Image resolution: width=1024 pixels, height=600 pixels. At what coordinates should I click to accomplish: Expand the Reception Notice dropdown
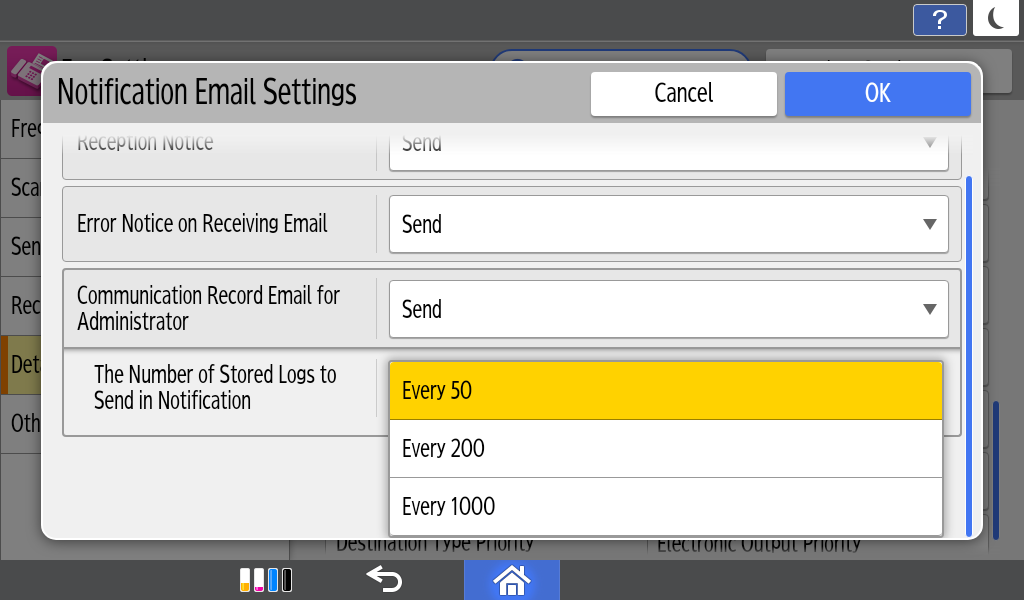click(668, 146)
